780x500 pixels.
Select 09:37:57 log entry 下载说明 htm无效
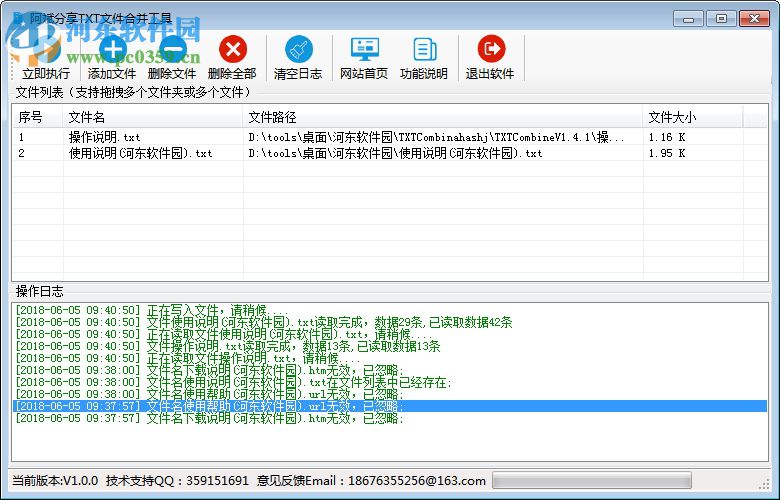tap(390, 418)
